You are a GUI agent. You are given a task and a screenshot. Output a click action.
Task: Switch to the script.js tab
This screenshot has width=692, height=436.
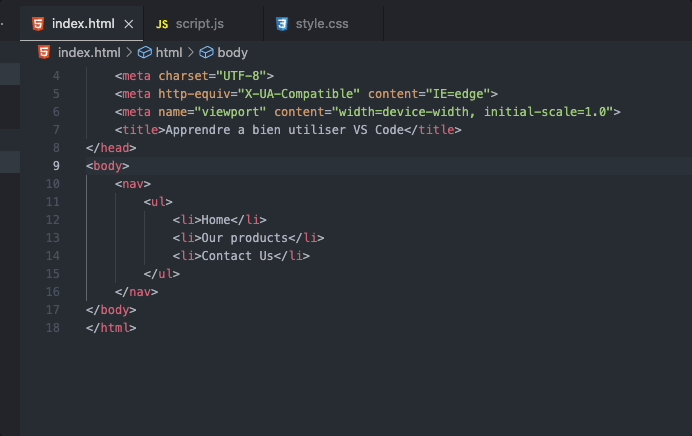203,24
